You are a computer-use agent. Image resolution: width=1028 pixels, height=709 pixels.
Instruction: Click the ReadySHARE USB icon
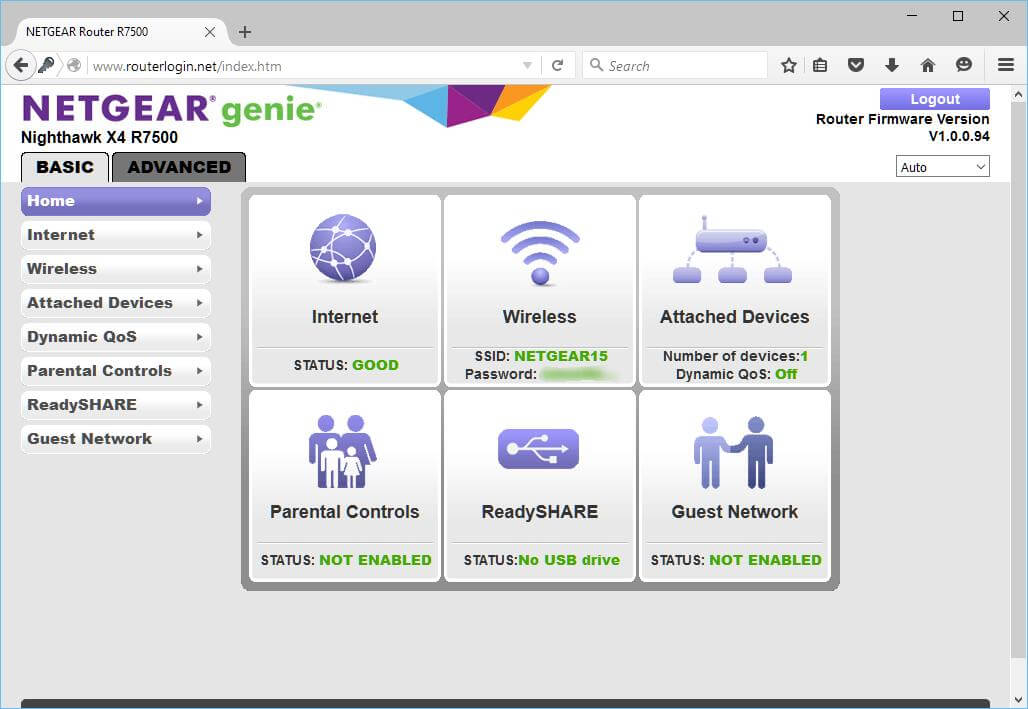(539, 449)
